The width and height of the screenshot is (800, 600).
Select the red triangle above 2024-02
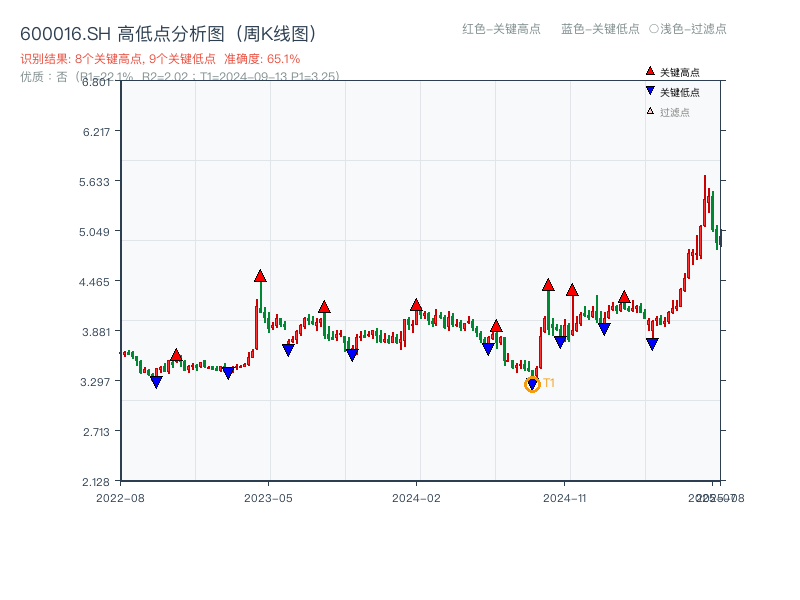click(416, 305)
